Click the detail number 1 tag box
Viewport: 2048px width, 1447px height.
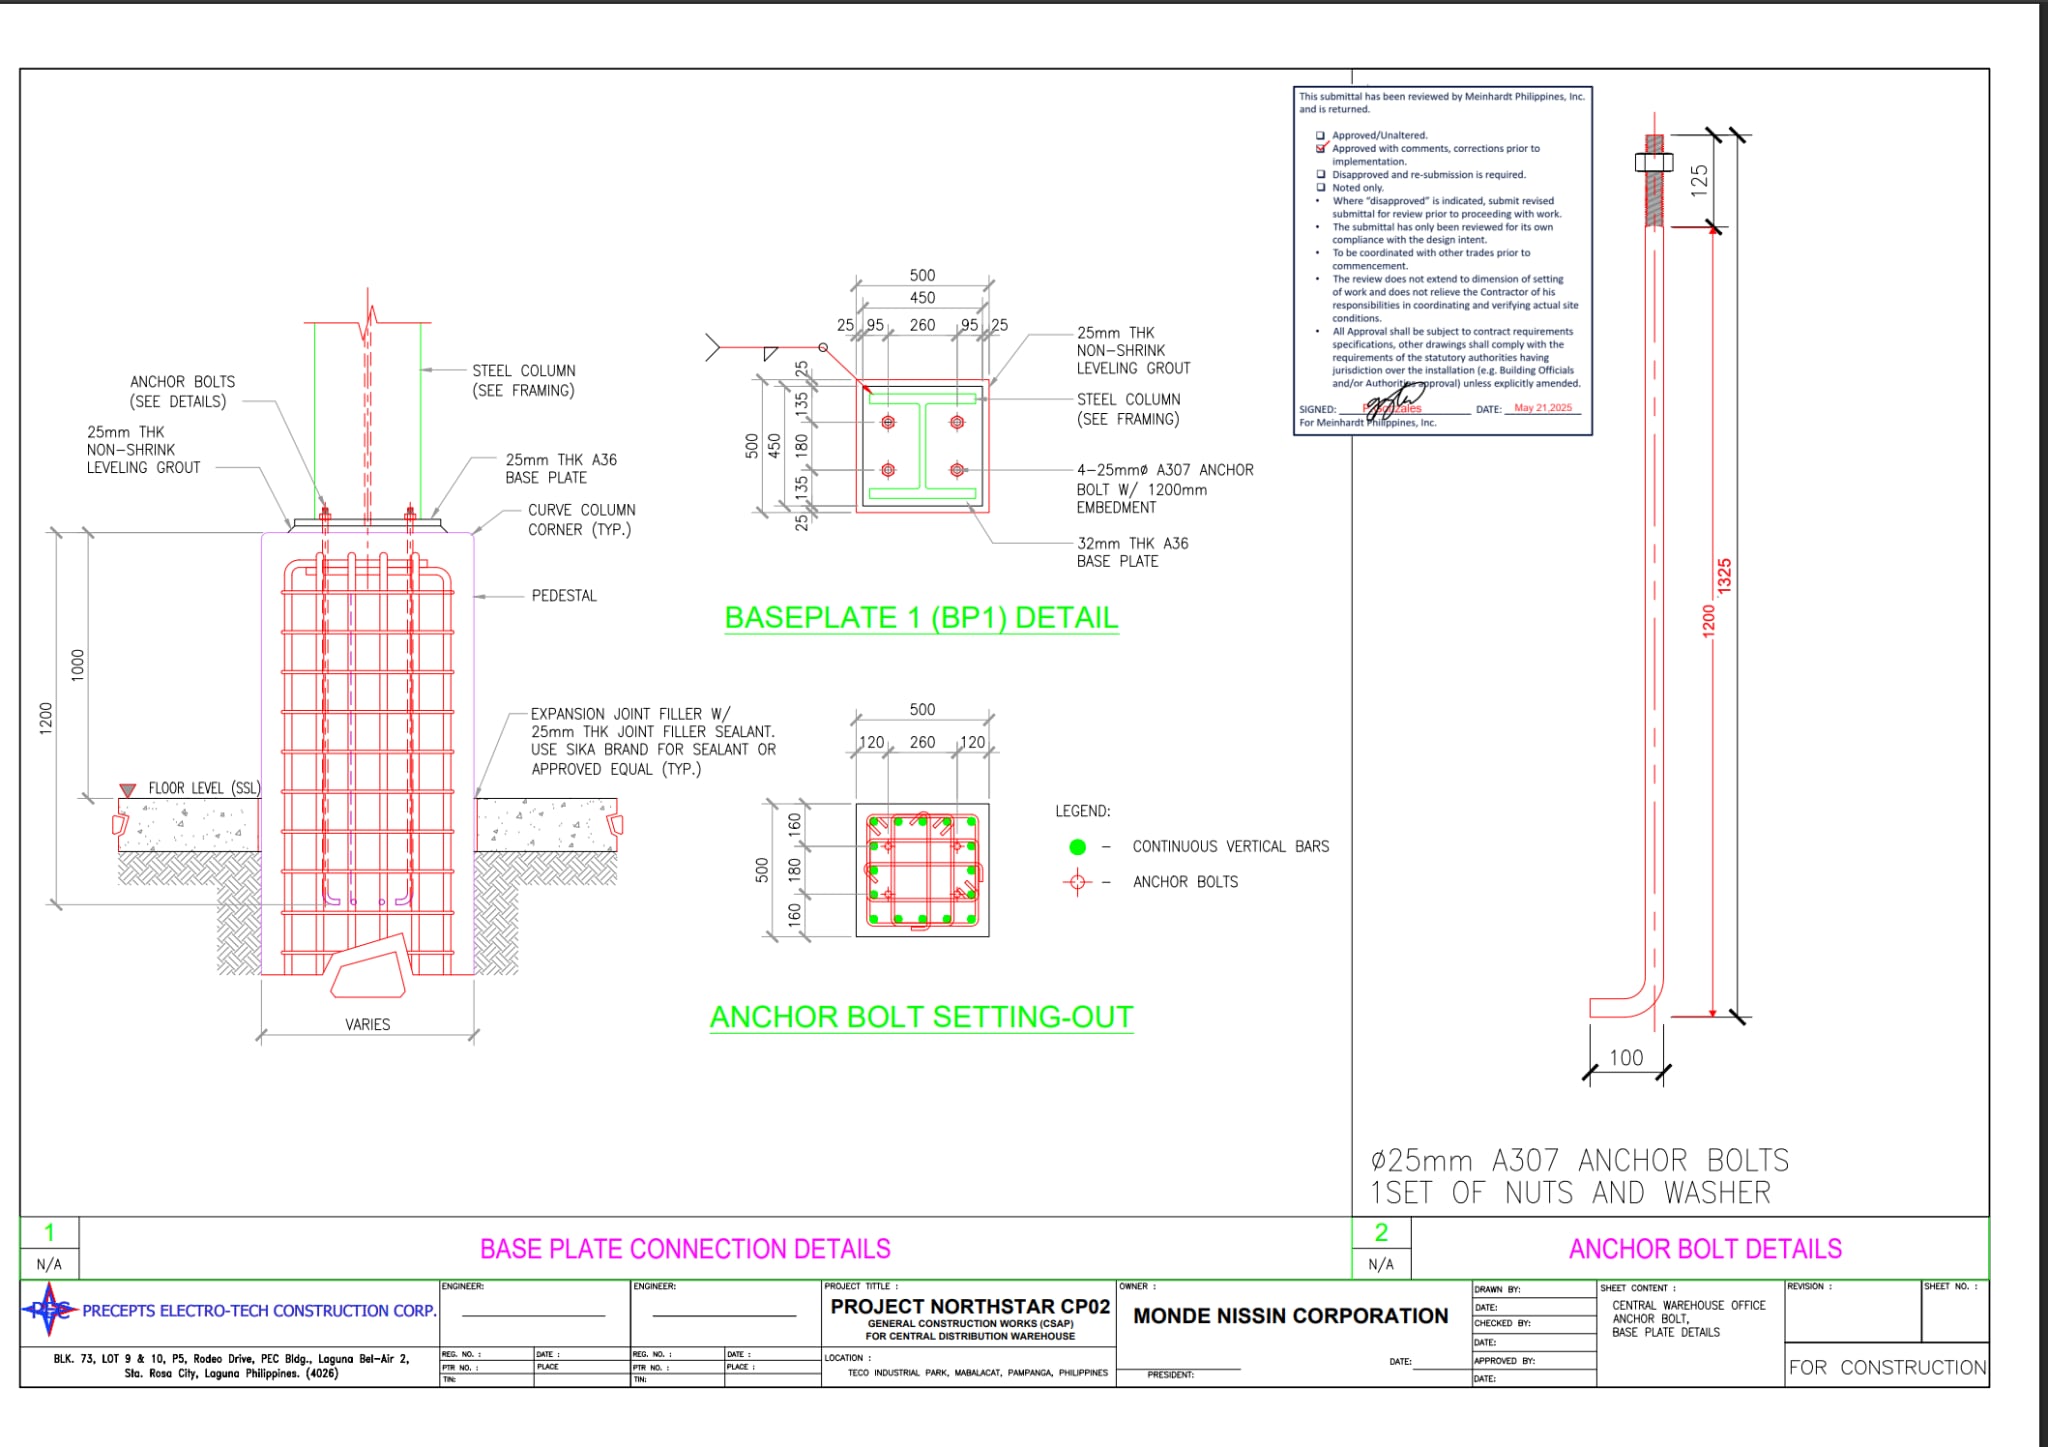[x=49, y=1233]
